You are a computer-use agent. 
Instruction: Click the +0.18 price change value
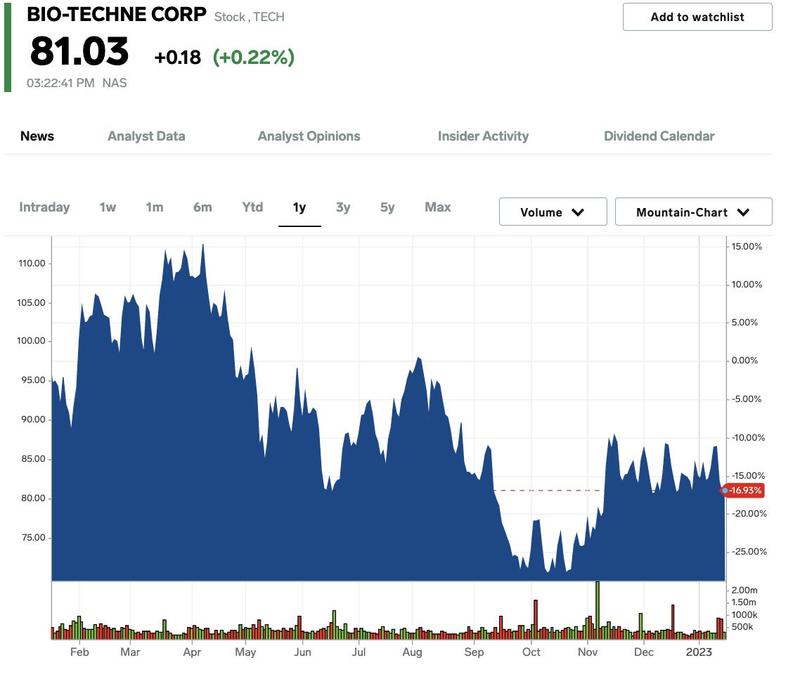coord(178,57)
